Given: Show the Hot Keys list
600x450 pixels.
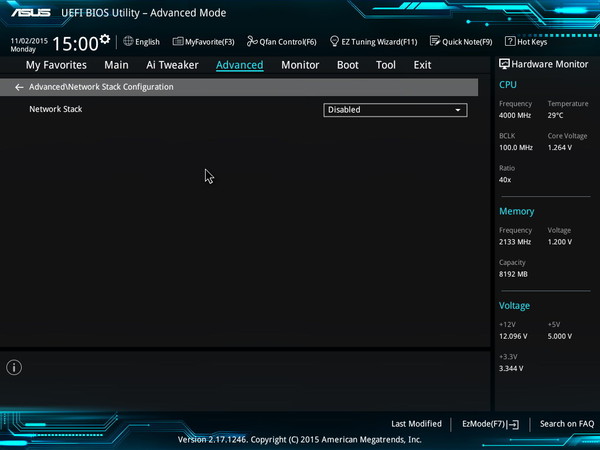Looking at the screenshot, I should [x=526, y=42].
